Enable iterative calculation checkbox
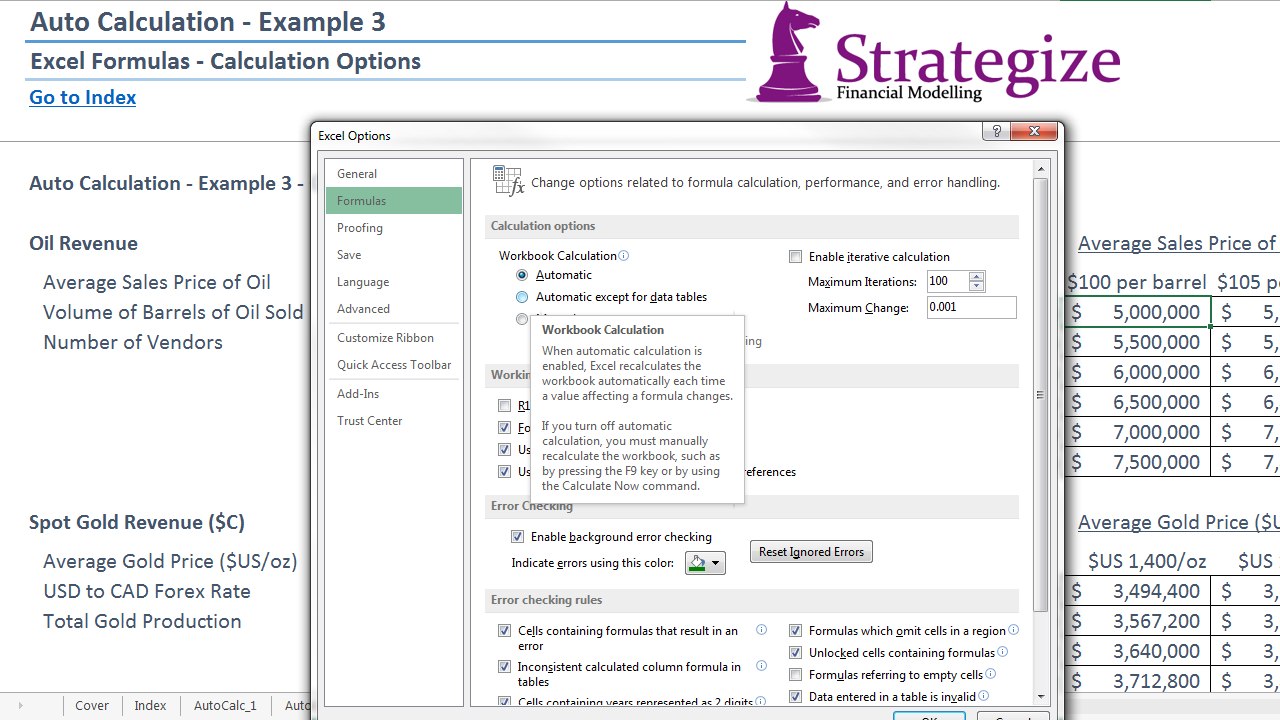 (x=796, y=257)
